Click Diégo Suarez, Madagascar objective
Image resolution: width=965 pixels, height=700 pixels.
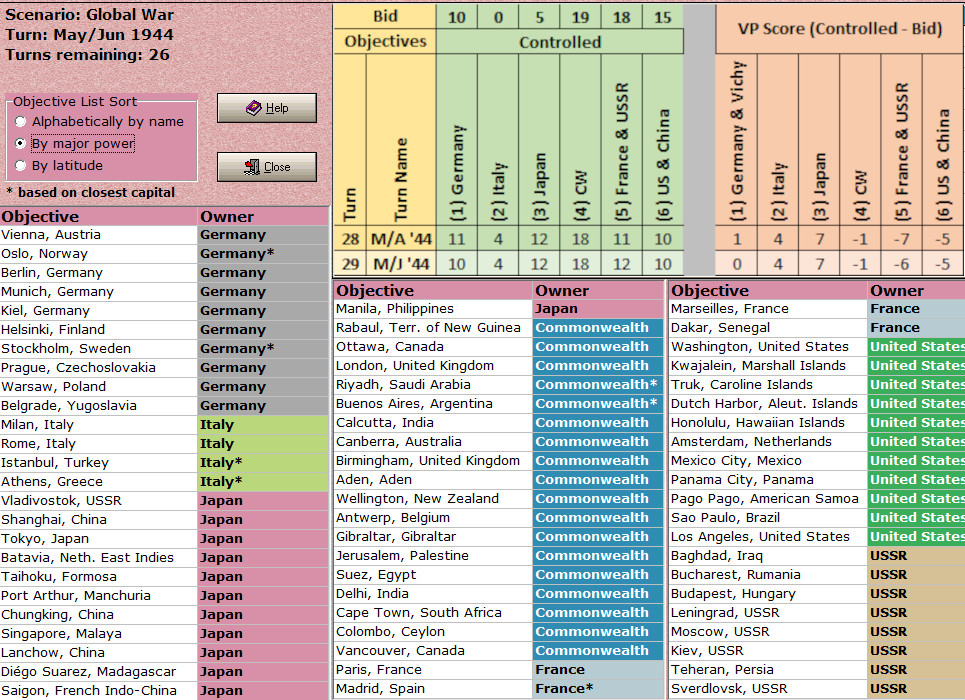(98, 672)
